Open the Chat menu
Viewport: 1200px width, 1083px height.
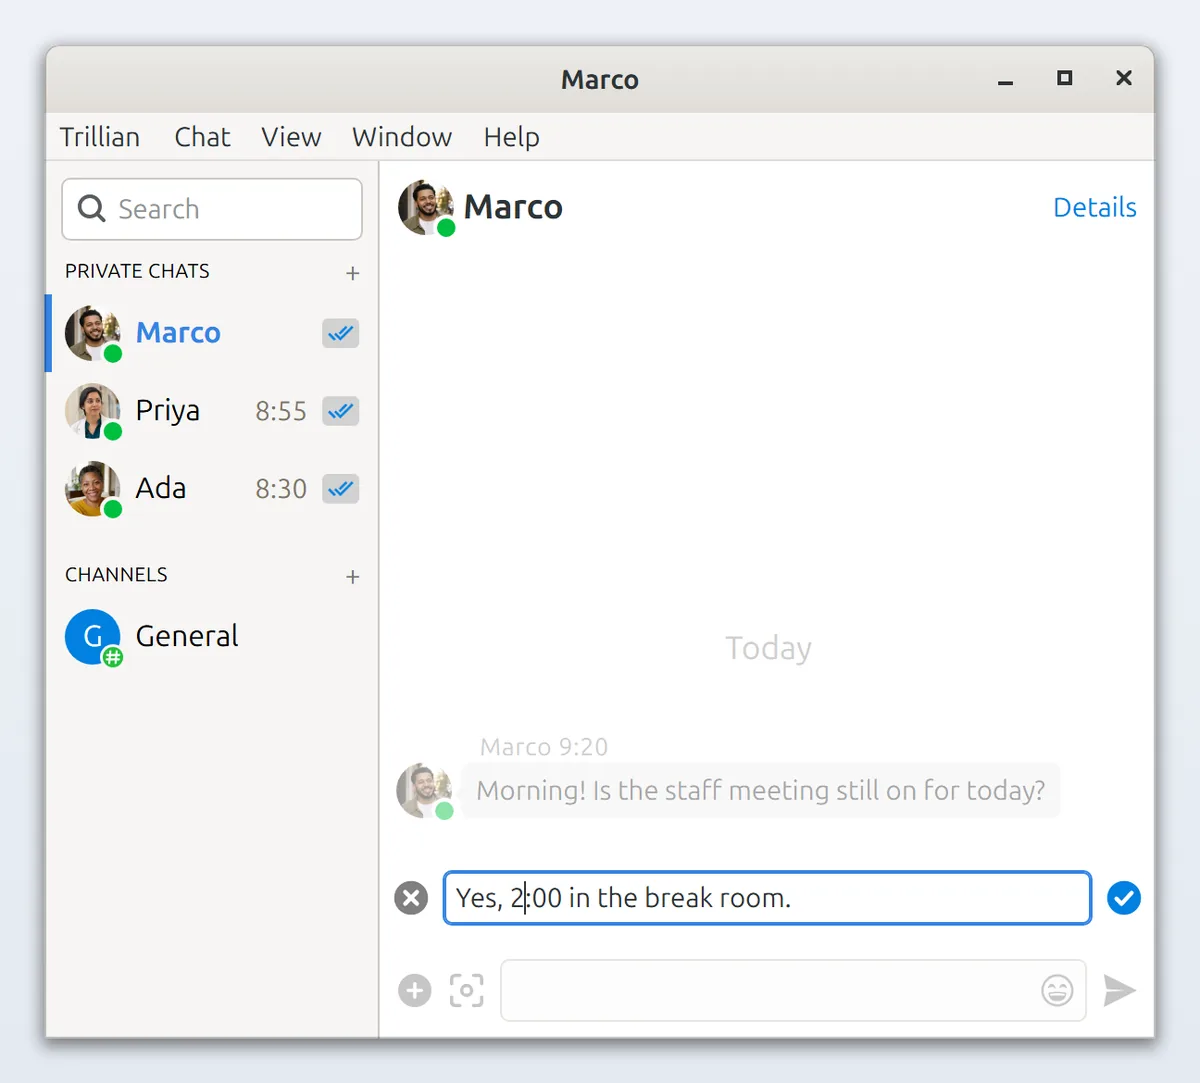pos(202,137)
